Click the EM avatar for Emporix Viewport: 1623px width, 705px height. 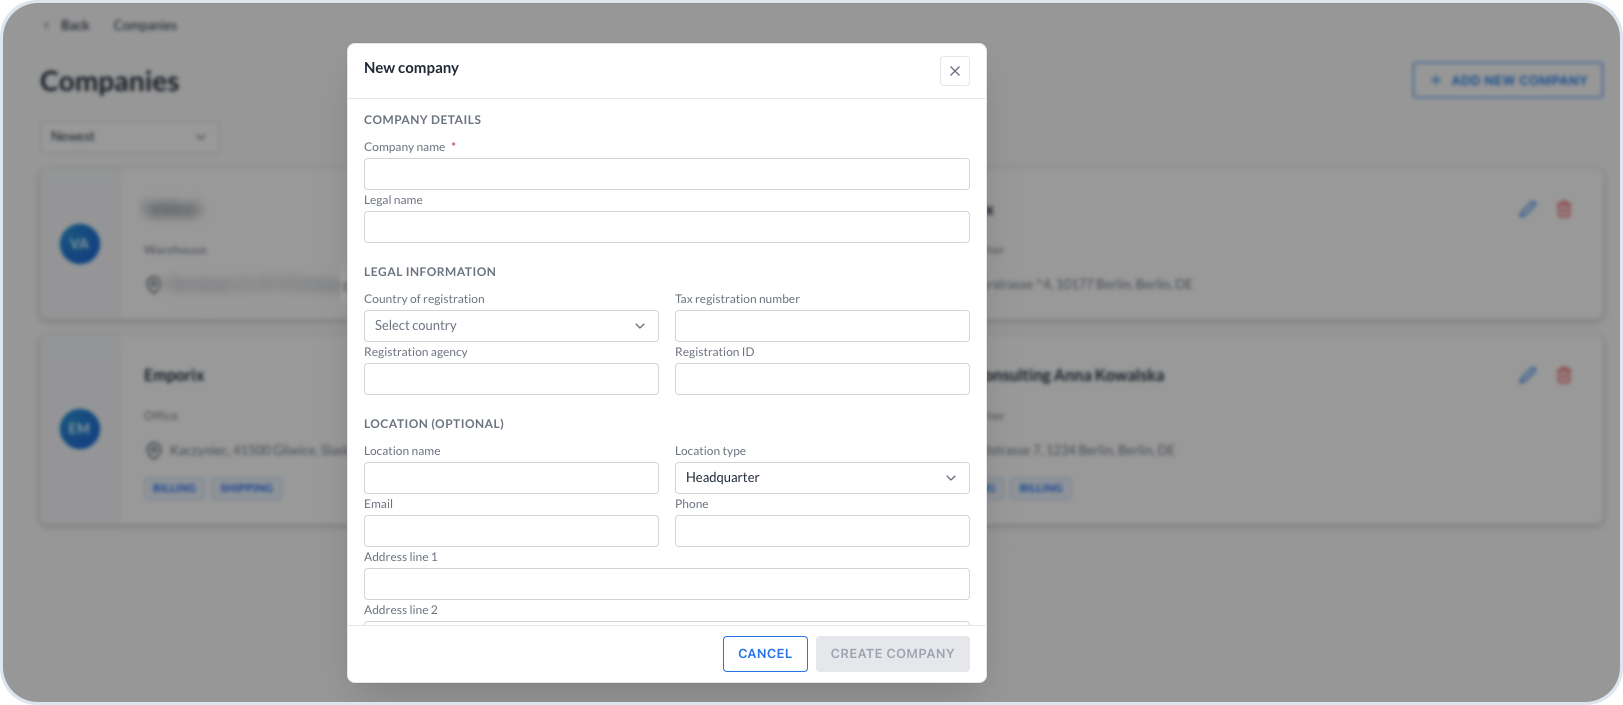pos(80,429)
